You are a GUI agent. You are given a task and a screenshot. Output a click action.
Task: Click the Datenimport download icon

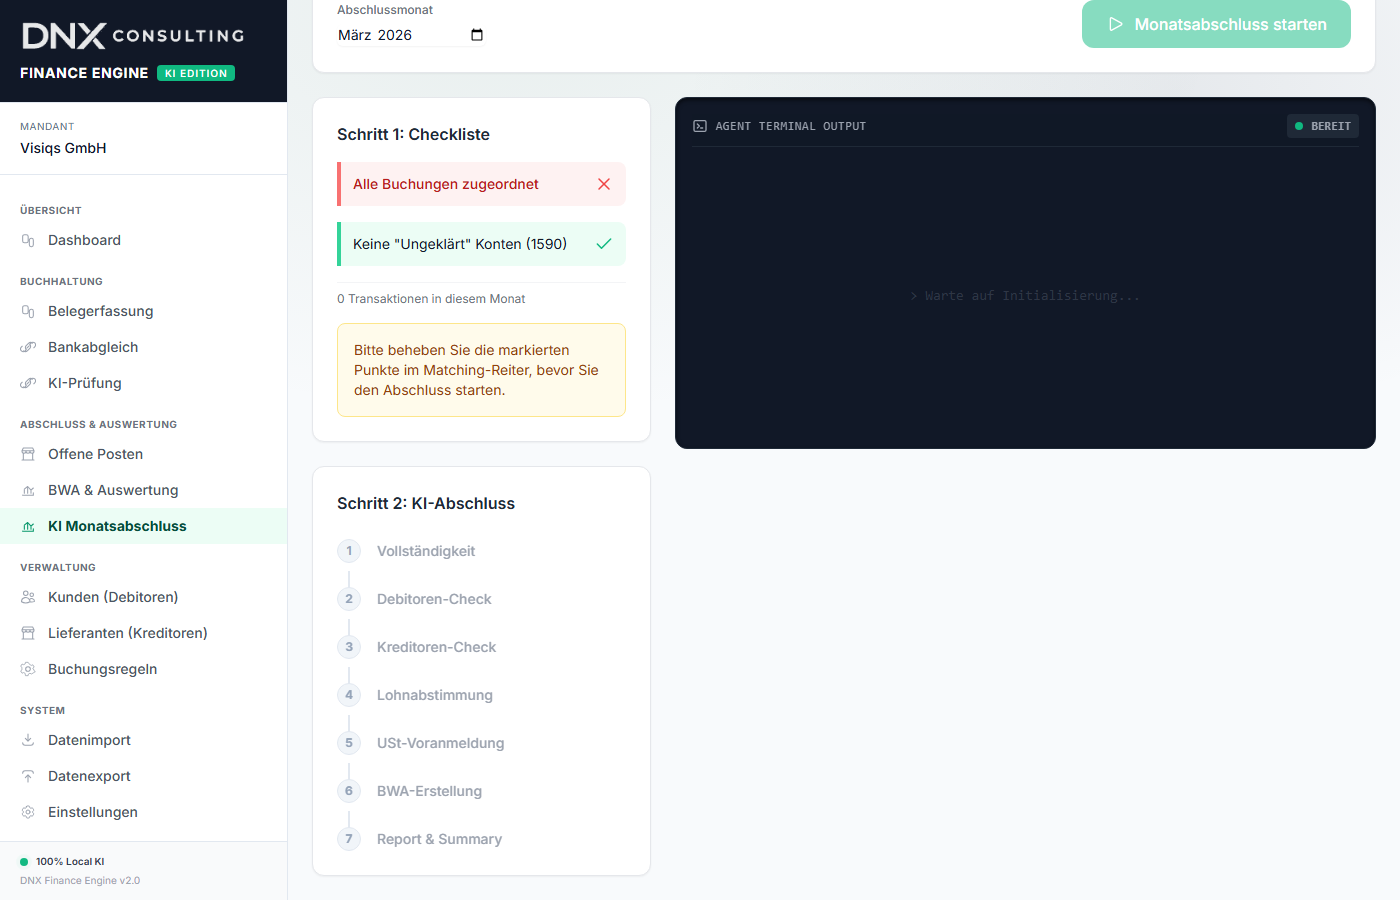[28, 741]
